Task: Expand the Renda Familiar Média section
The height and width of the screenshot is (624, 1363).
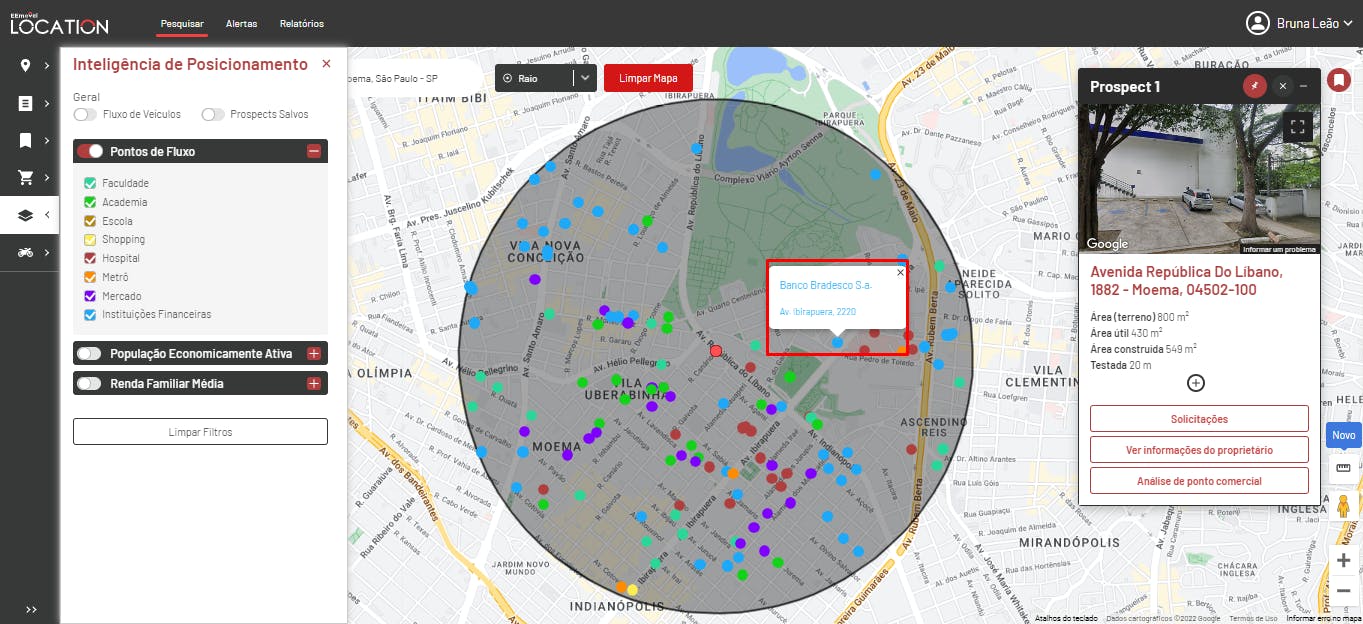Action: pos(314,383)
